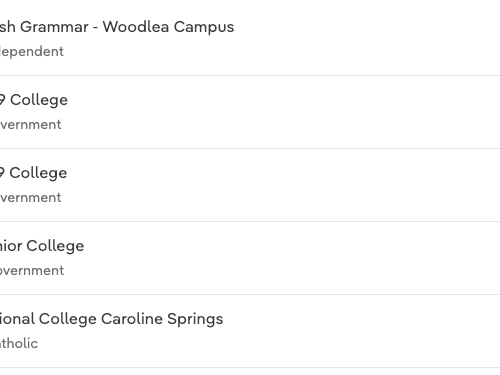The width and height of the screenshot is (500, 375).
Task: Click the word Springs in the Catholic school title
Action: 195,320
